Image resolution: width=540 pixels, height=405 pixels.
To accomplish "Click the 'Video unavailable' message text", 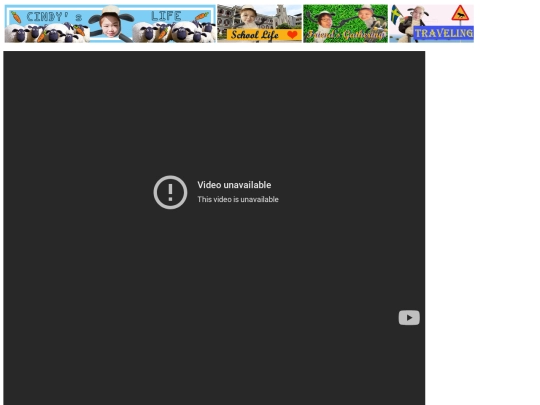I will 234,185.
